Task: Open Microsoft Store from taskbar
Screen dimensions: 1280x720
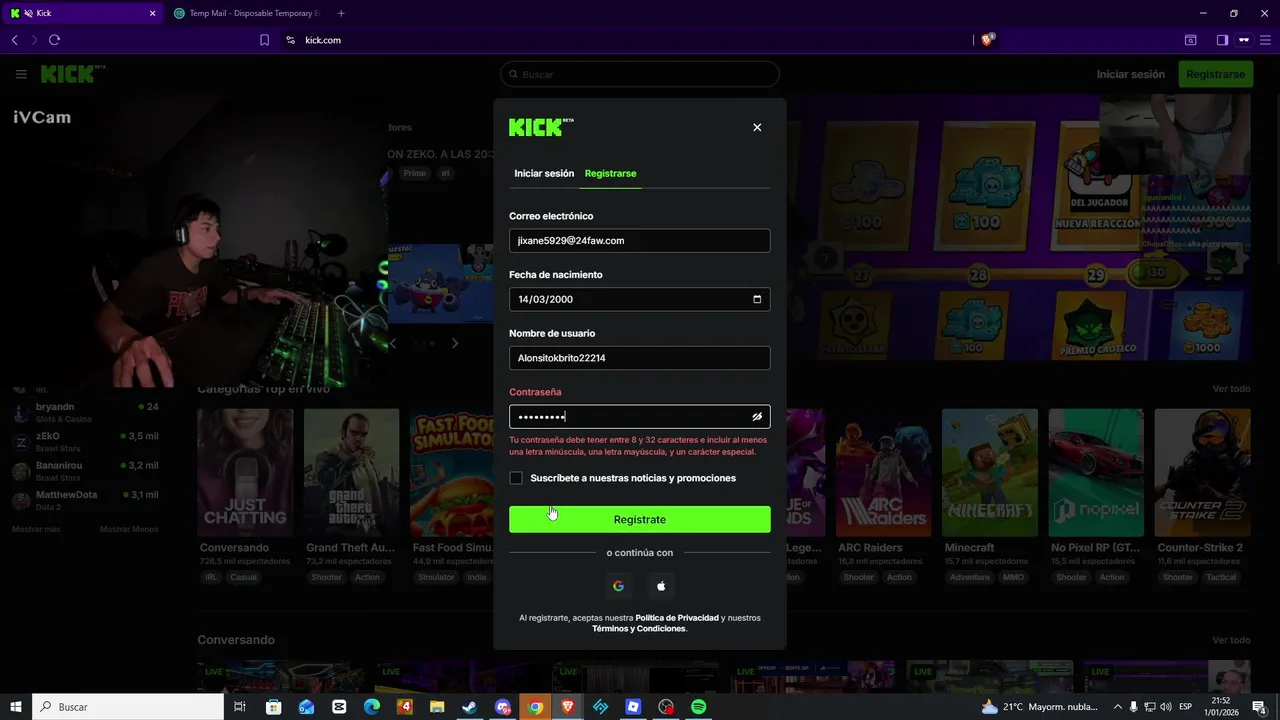Action: point(273,707)
